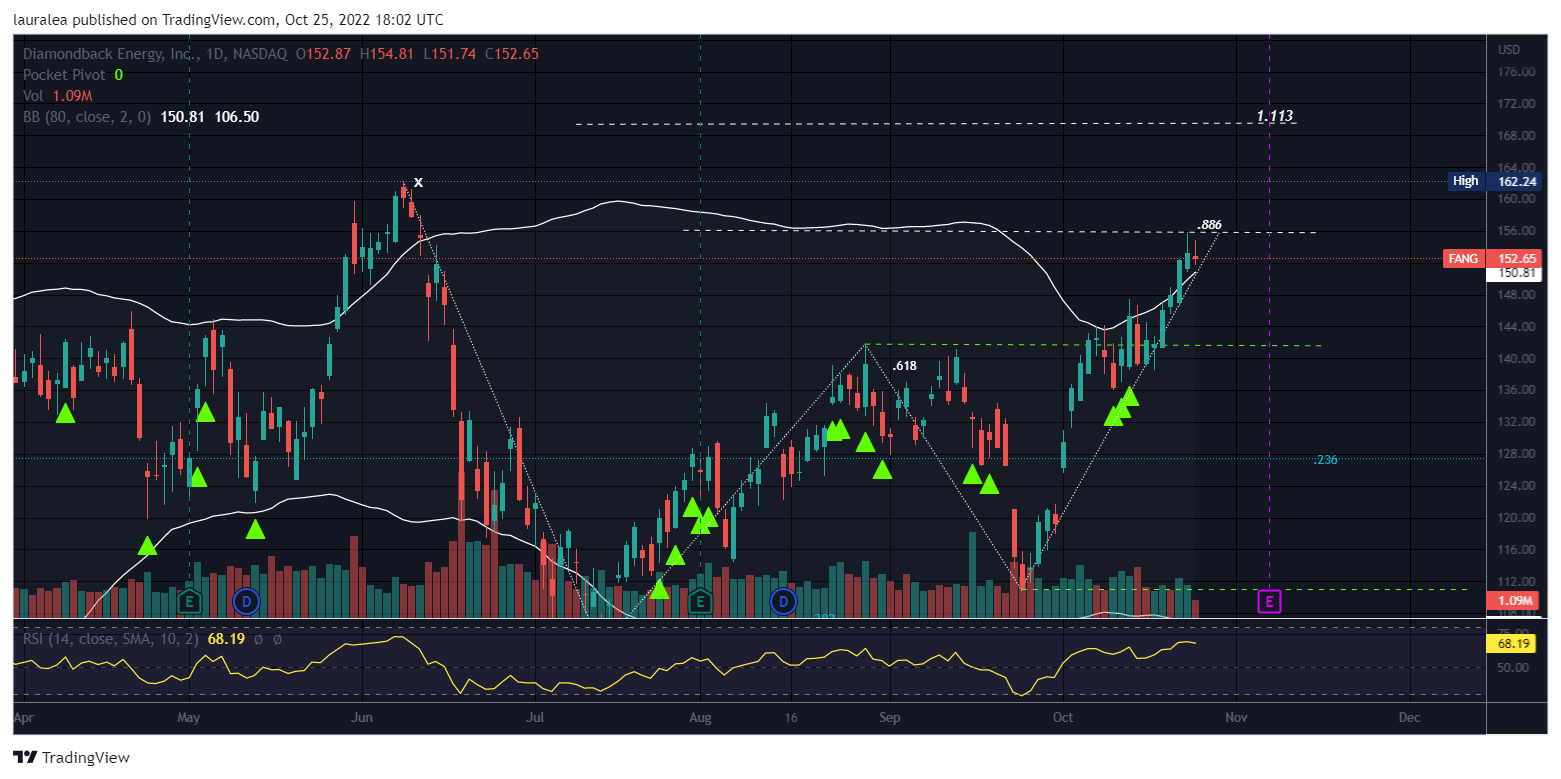Click the red FANG symbol tag

point(1464,259)
